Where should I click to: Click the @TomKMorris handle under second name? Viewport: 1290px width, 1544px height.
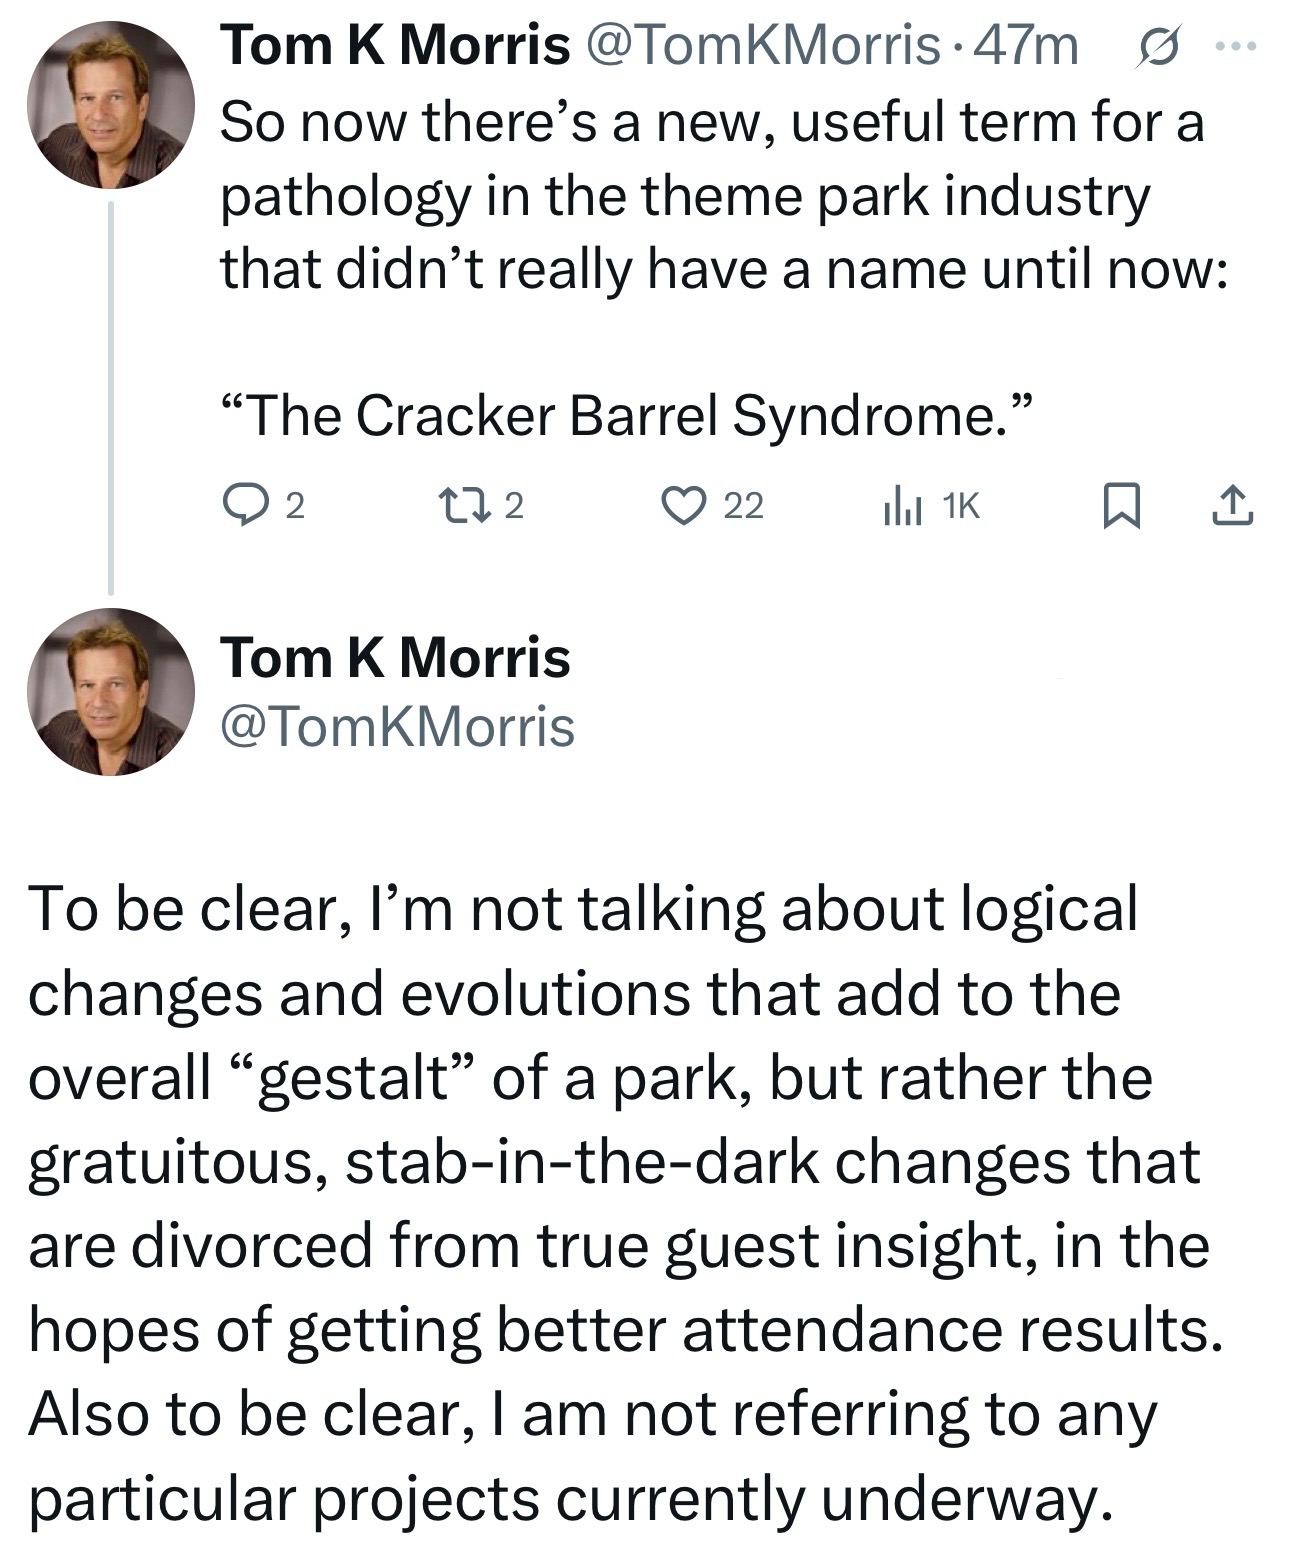pyautogui.click(x=398, y=727)
